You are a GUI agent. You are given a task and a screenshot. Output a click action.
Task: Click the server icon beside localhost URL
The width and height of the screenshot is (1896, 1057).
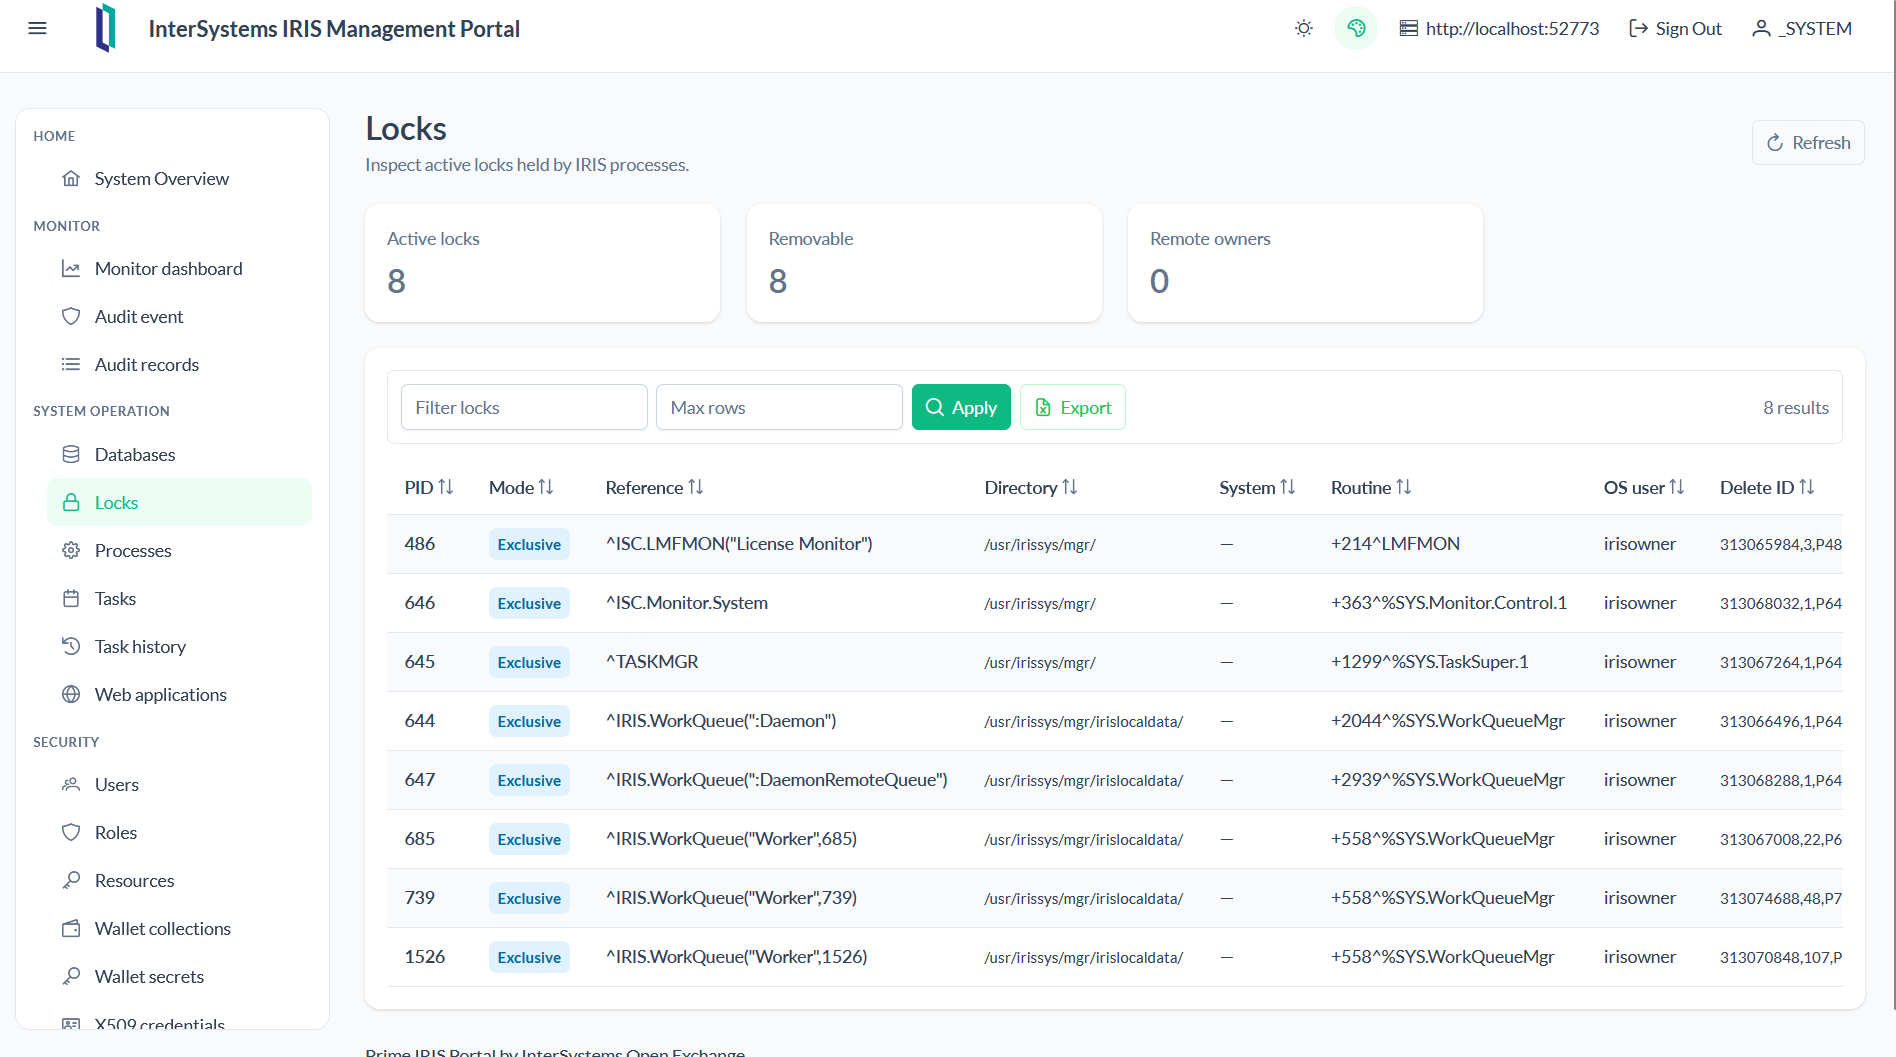coord(1409,28)
